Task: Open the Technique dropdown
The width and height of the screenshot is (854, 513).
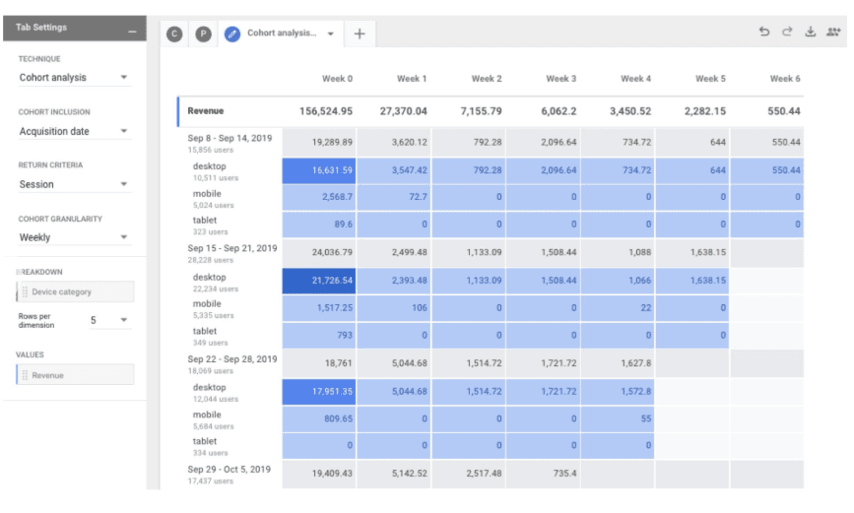Action: pos(74,77)
